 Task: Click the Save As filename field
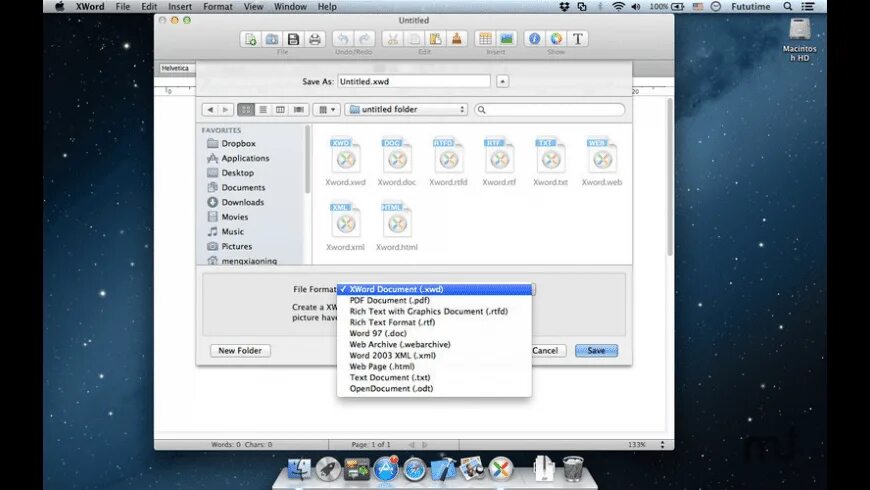pyautogui.click(x=414, y=82)
